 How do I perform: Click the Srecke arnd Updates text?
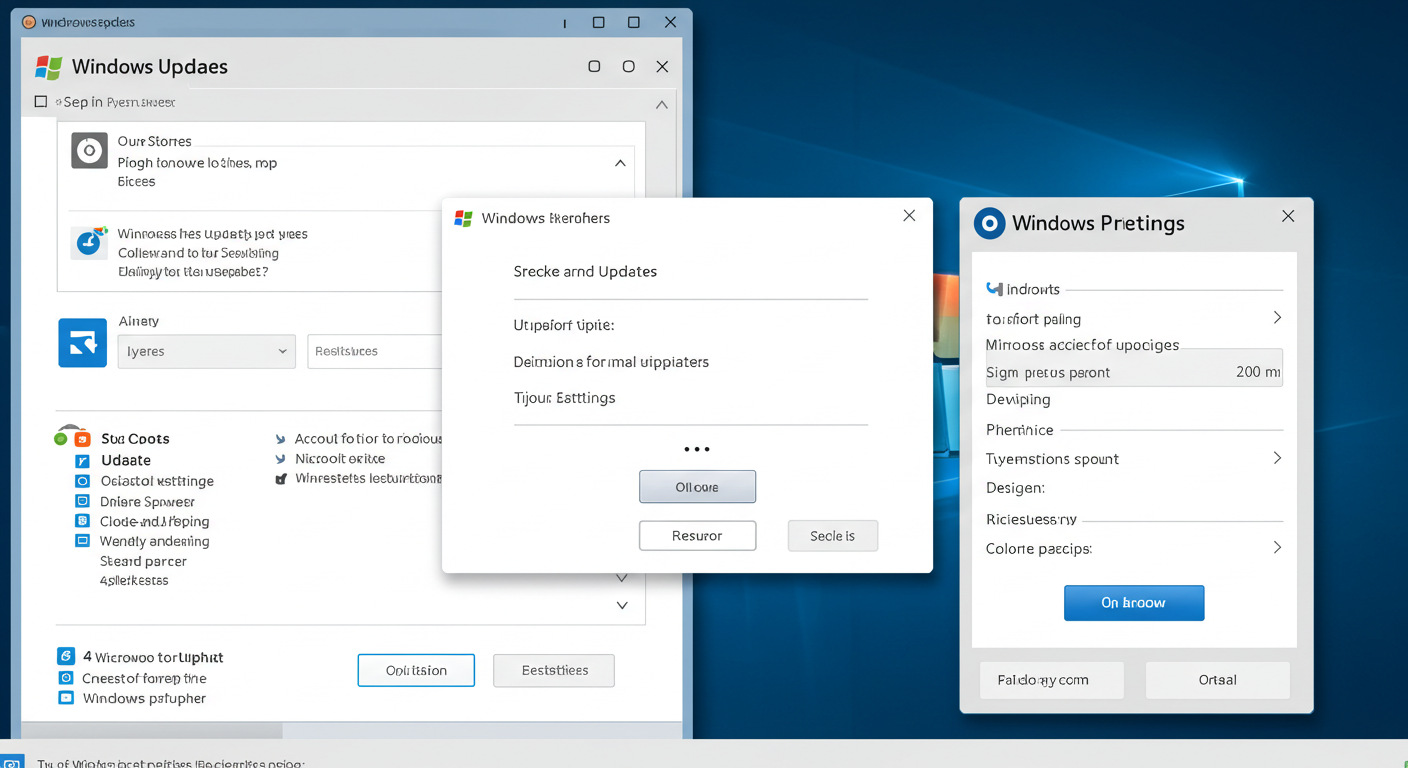585,272
